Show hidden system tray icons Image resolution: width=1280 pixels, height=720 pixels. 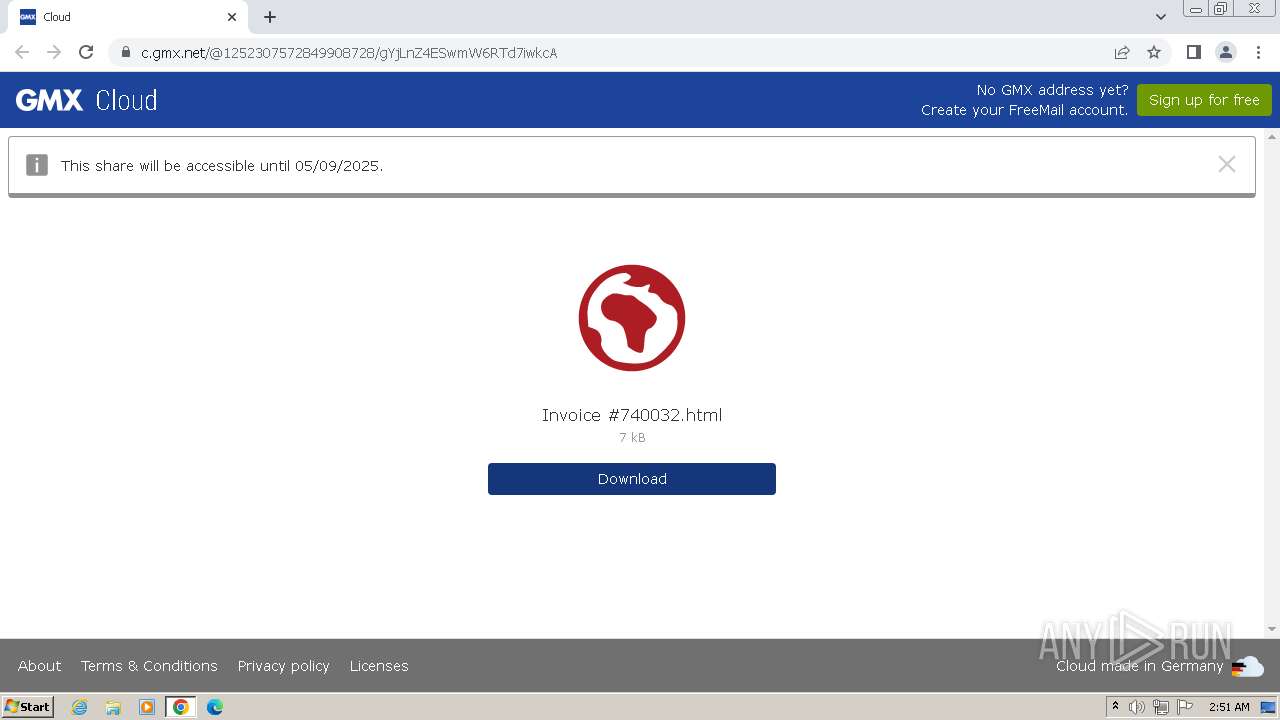(1115, 707)
